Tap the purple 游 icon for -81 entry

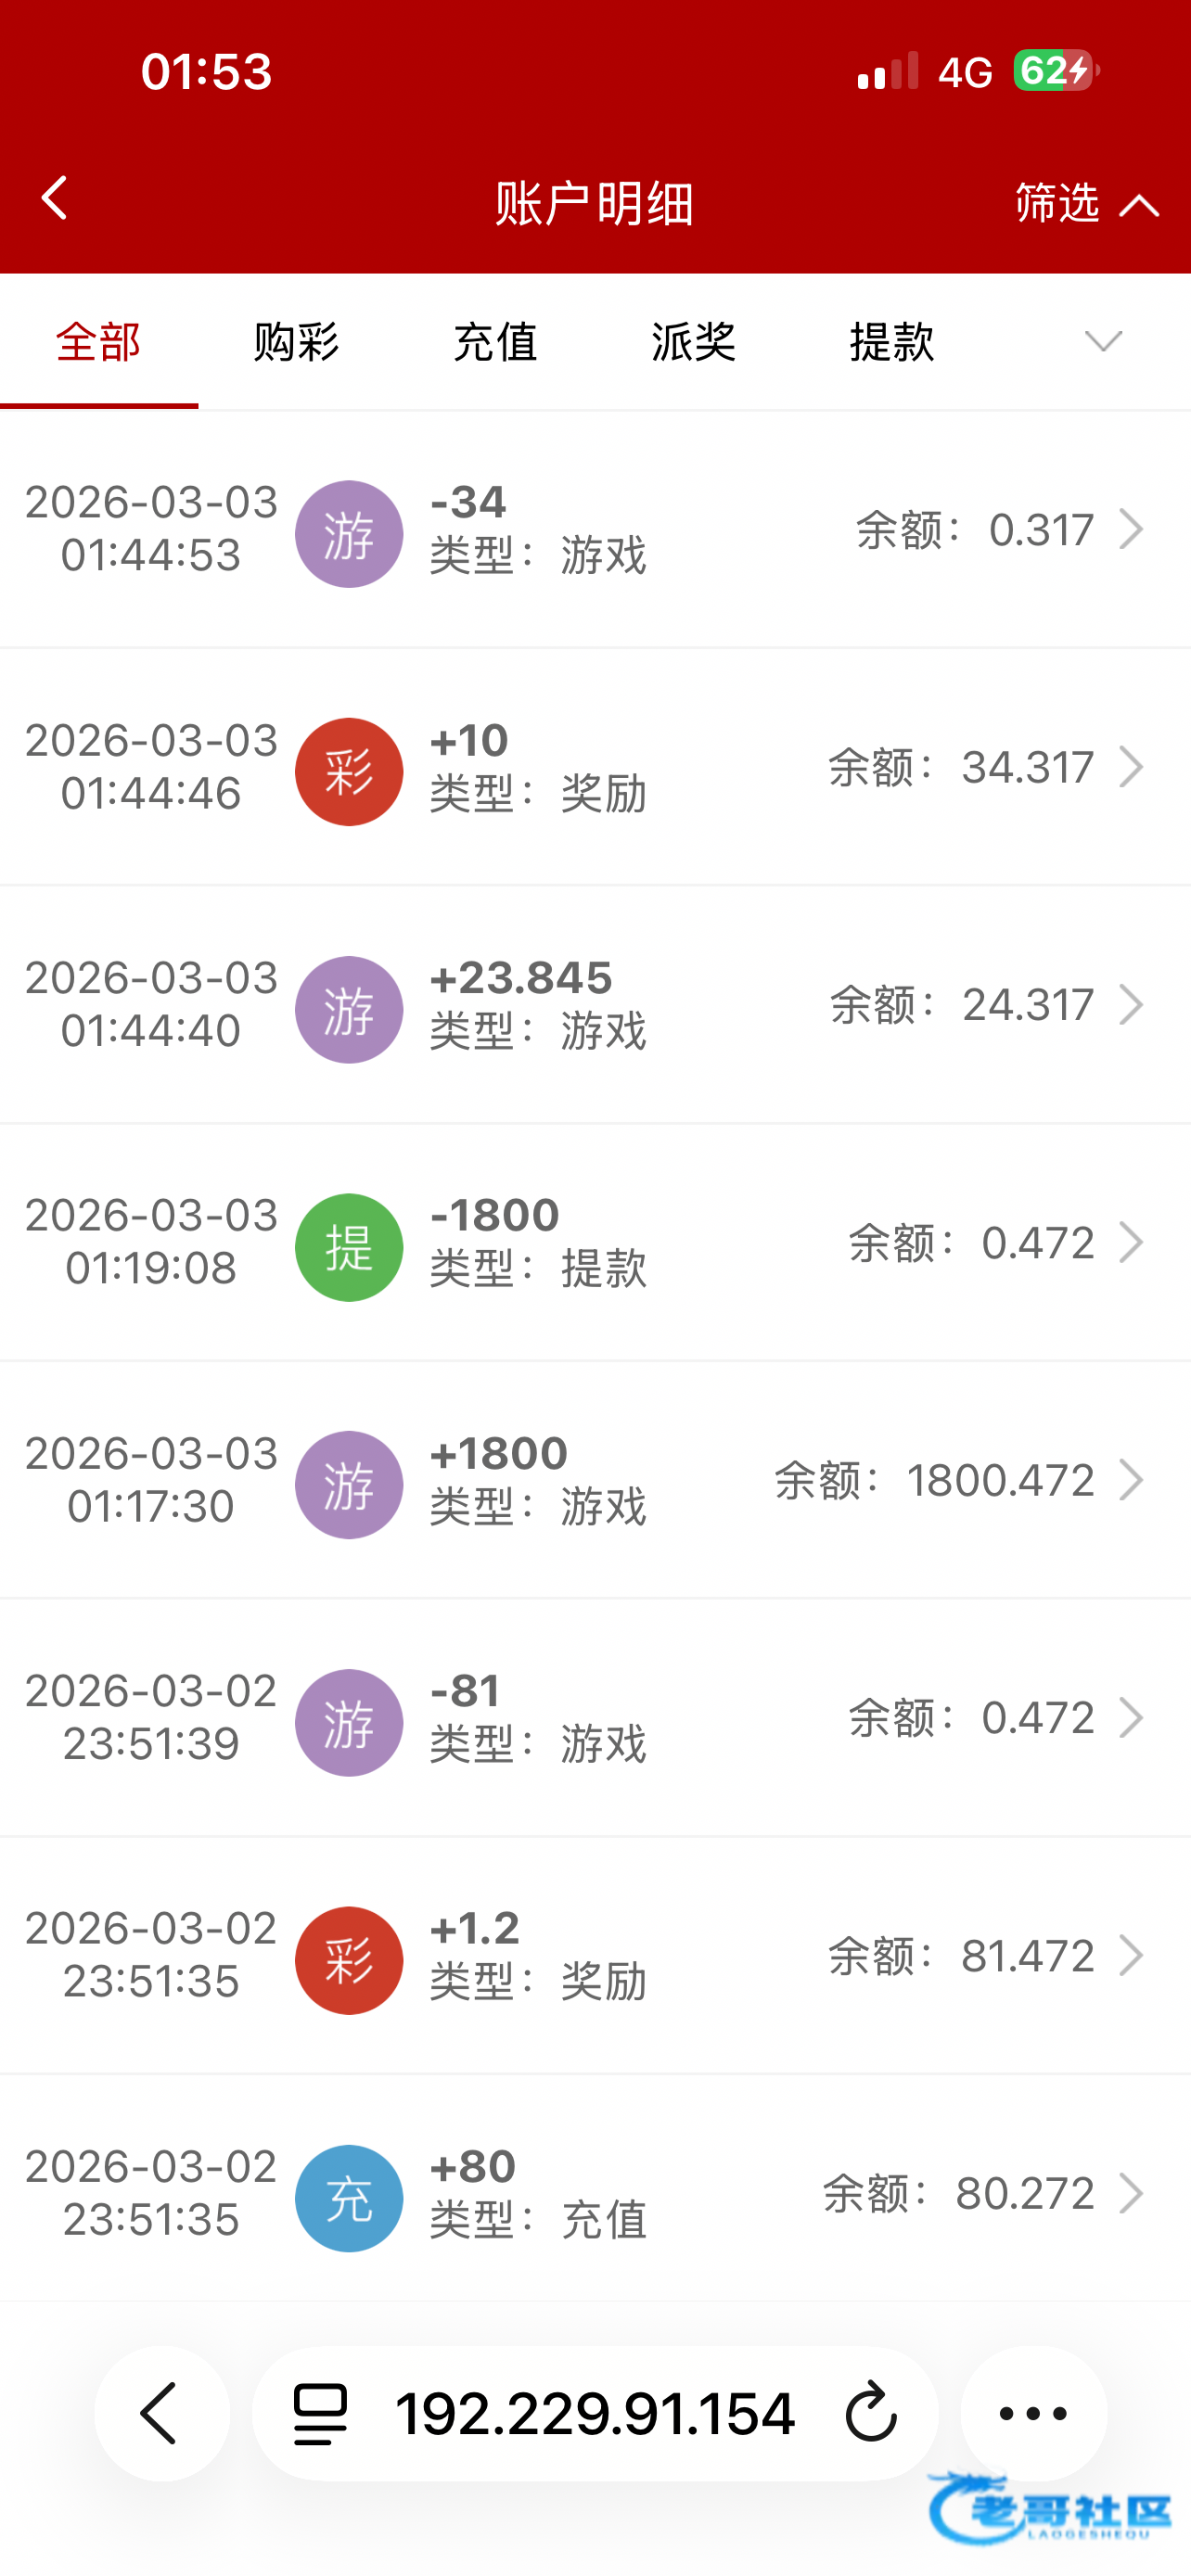point(349,1722)
